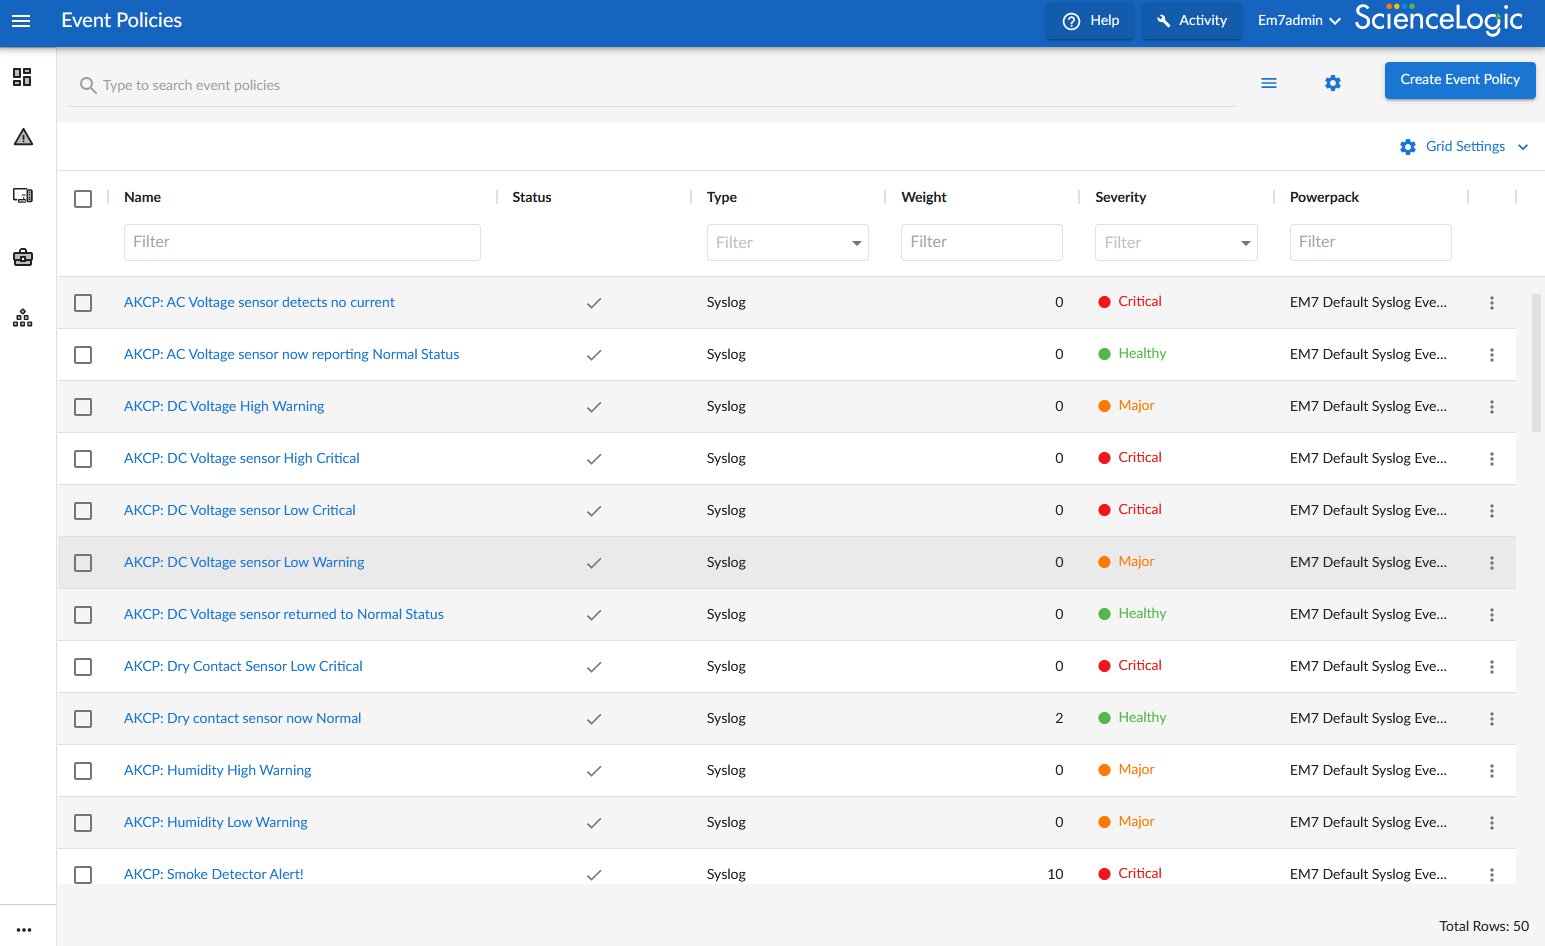Click the Create Event Policy button
This screenshot has width=1545, height=946.
tap(1459, 80)
